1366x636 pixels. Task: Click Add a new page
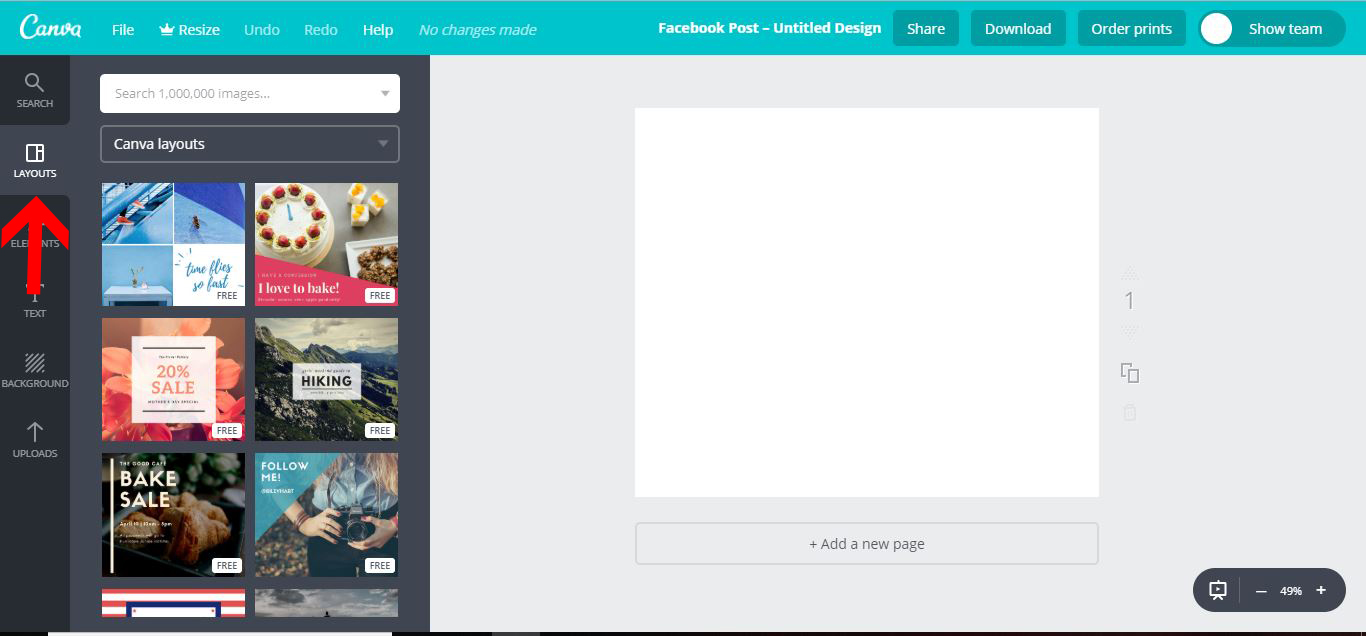(866, 543)
